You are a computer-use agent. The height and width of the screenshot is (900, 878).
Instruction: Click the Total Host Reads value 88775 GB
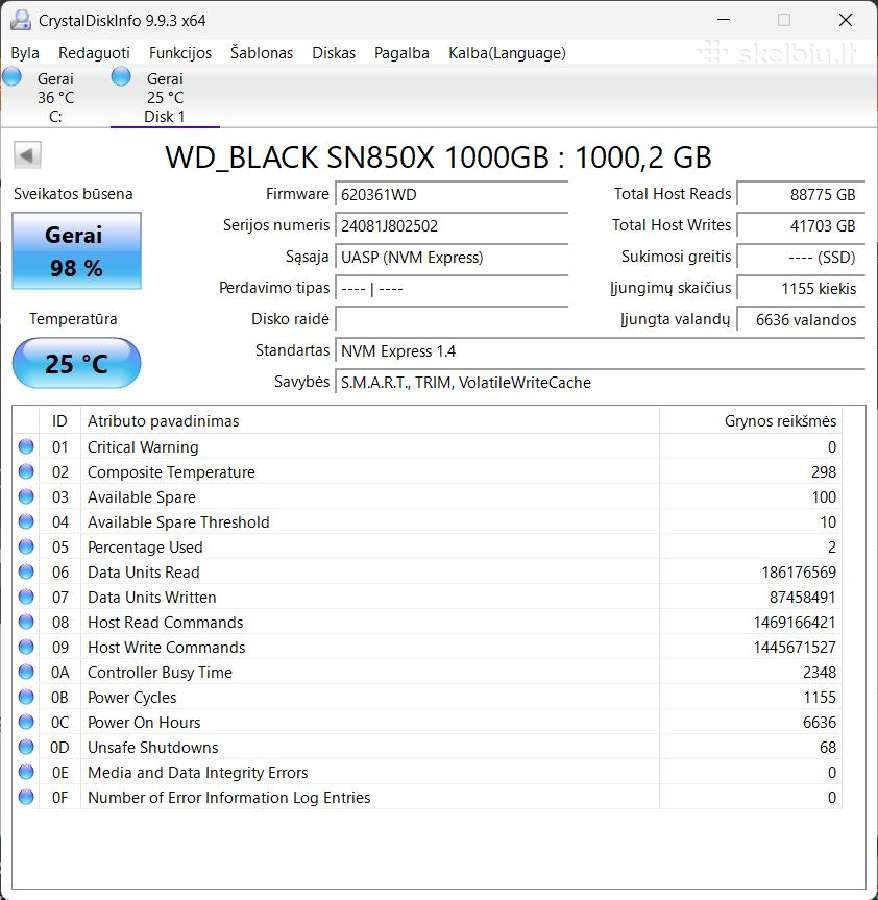(x=801, y=195)
